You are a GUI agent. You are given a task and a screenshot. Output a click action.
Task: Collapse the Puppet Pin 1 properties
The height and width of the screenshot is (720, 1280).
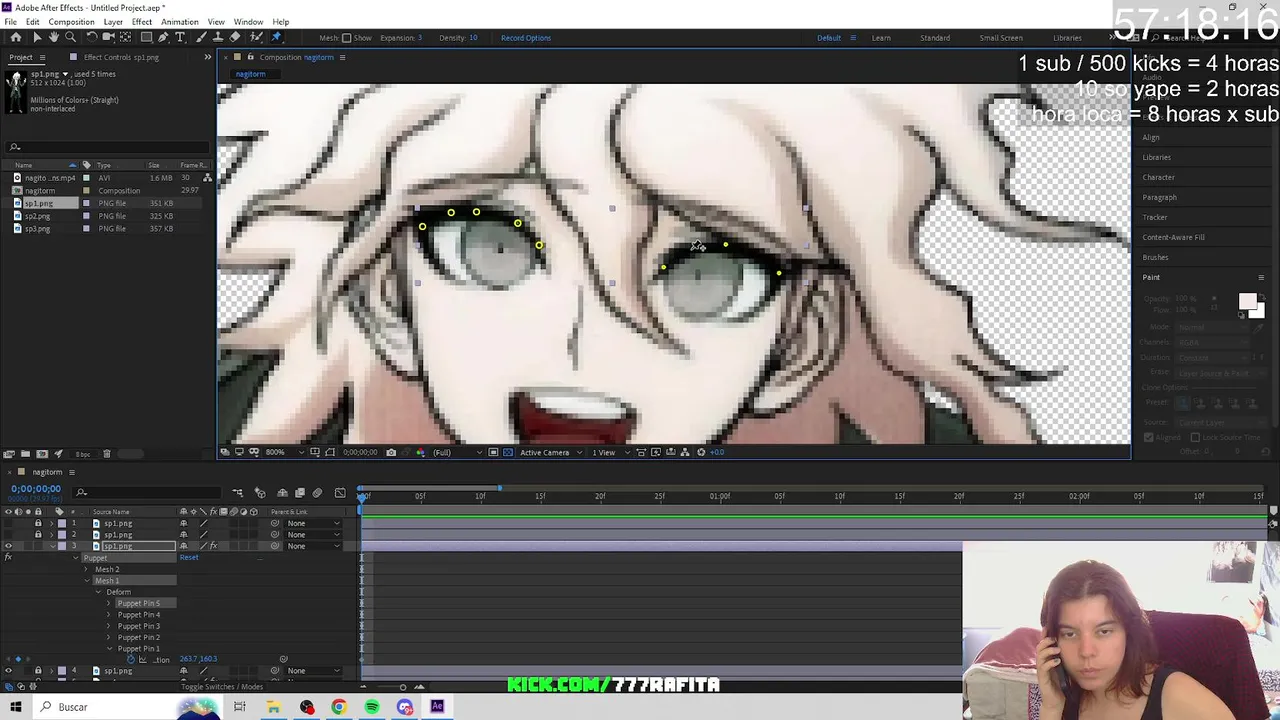click(x=109, y=648)
